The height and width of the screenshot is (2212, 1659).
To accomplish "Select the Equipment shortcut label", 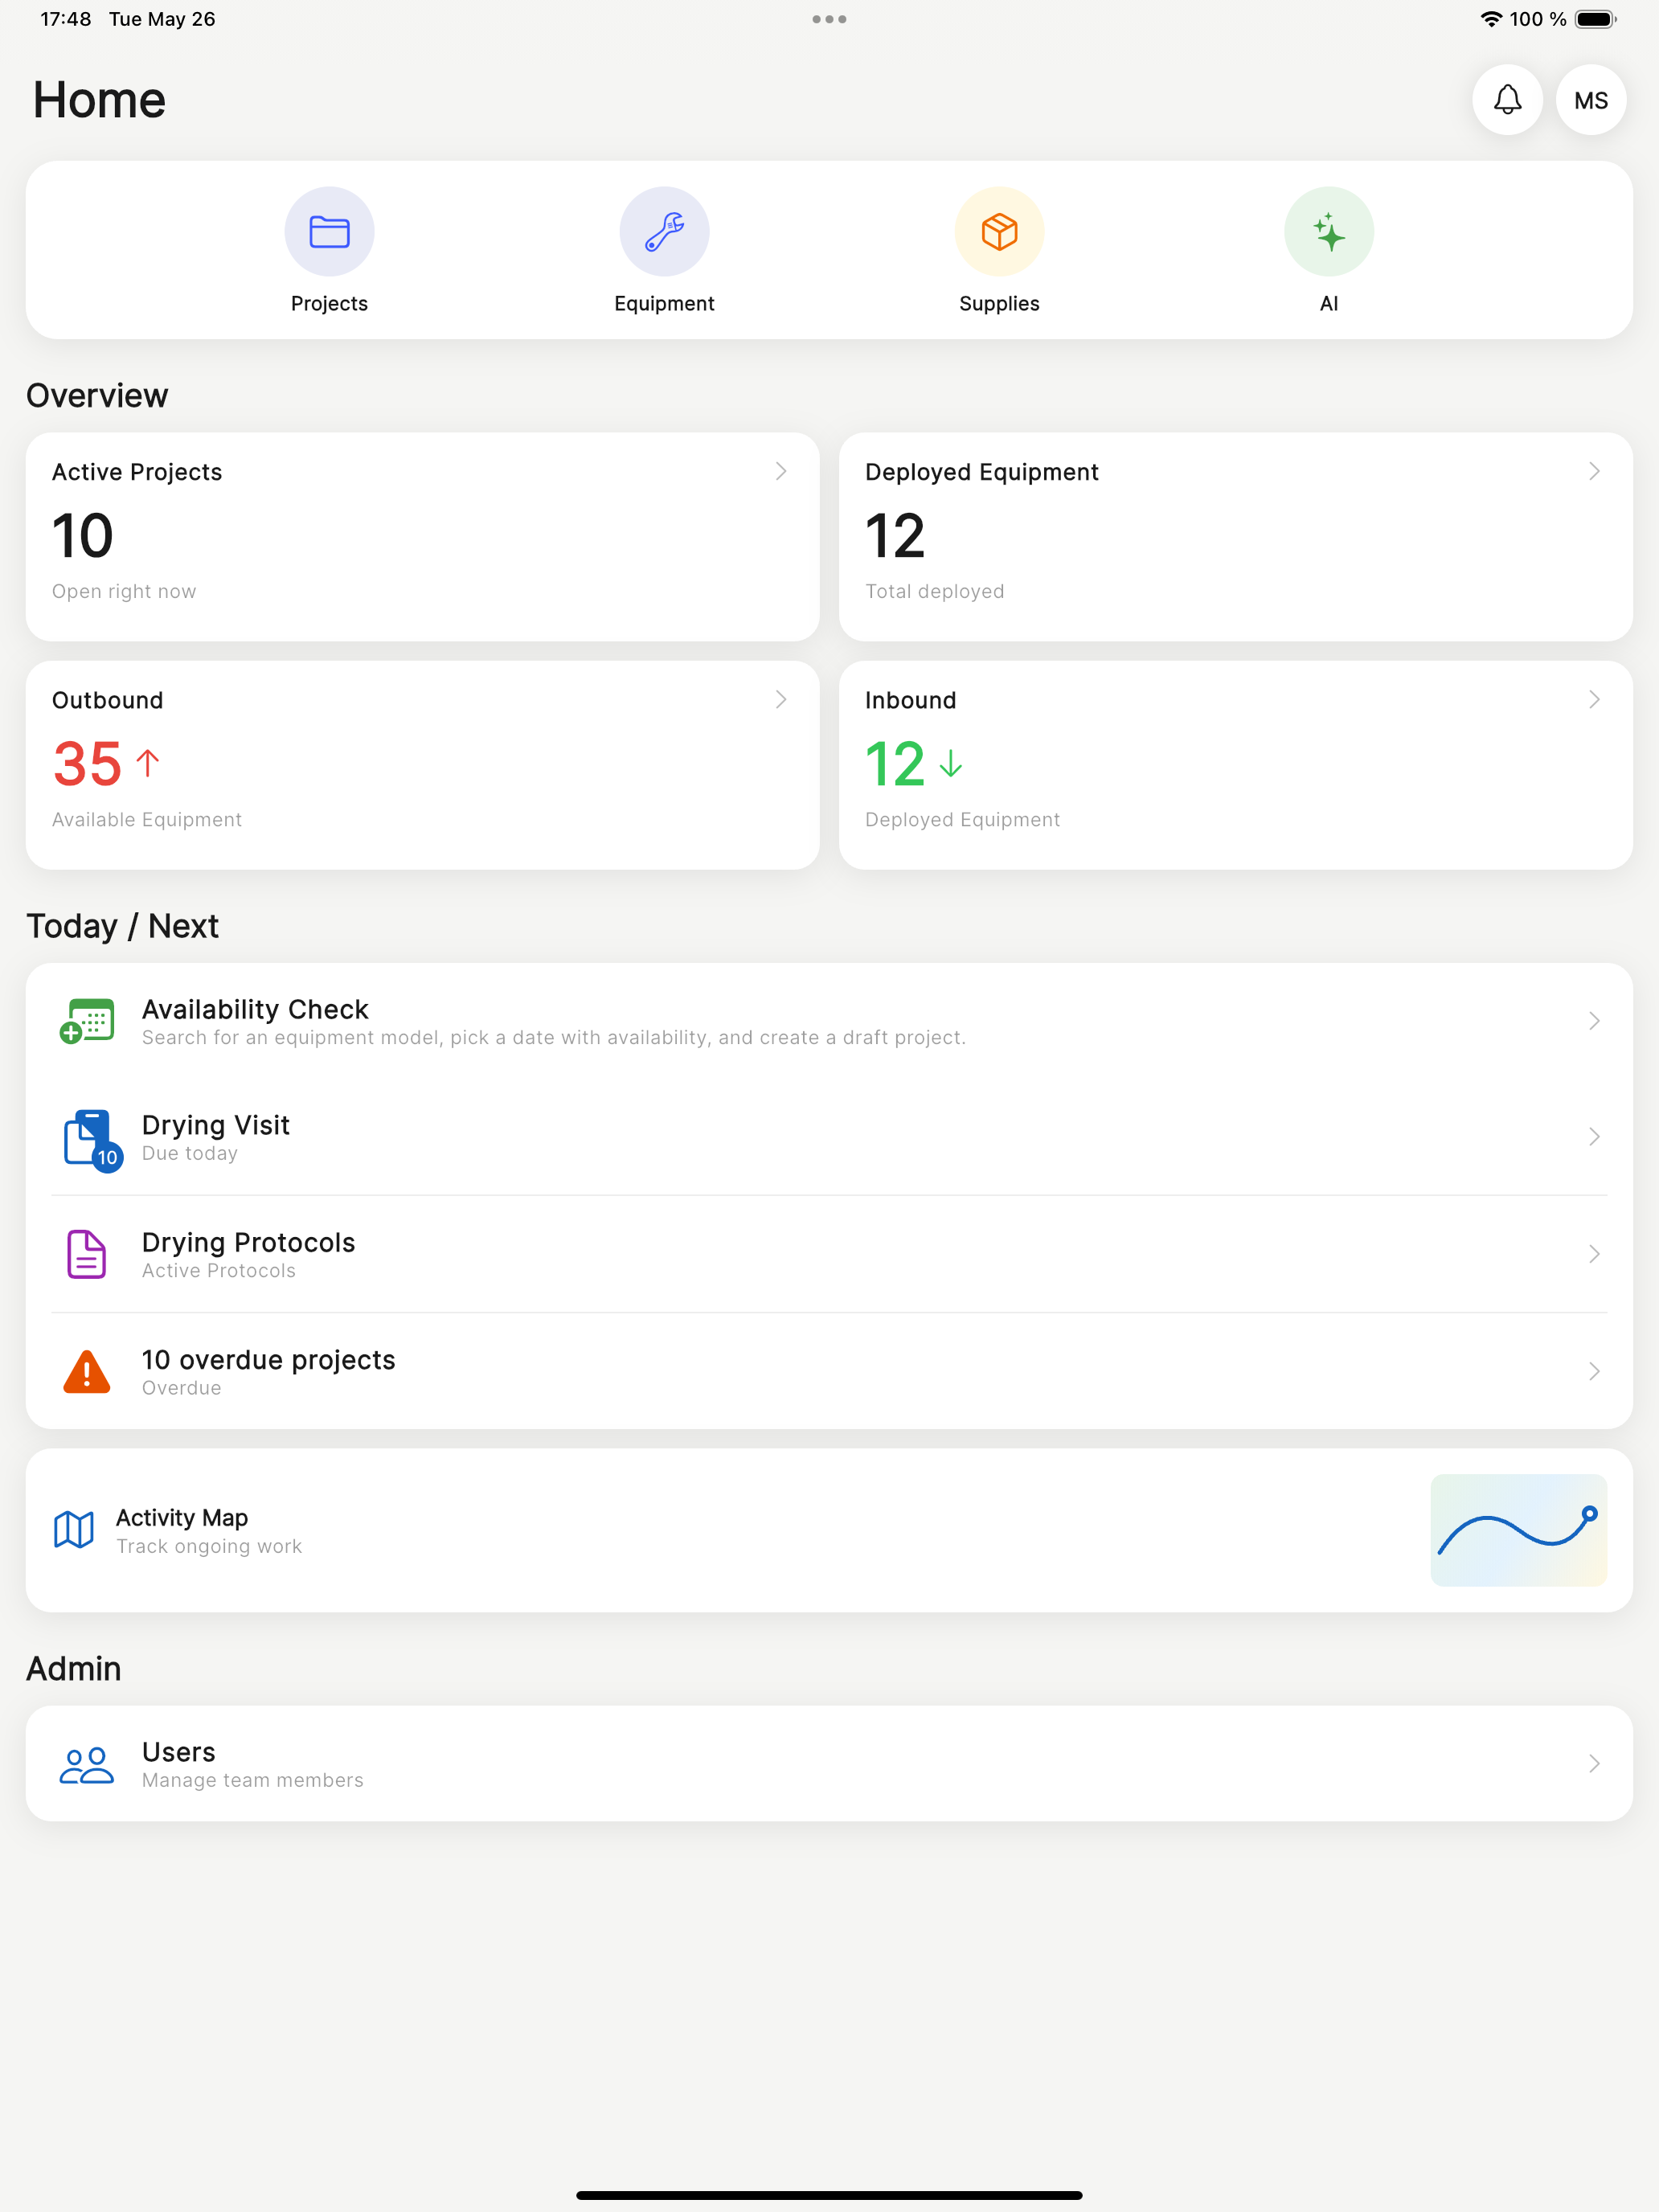I will 664,304.
